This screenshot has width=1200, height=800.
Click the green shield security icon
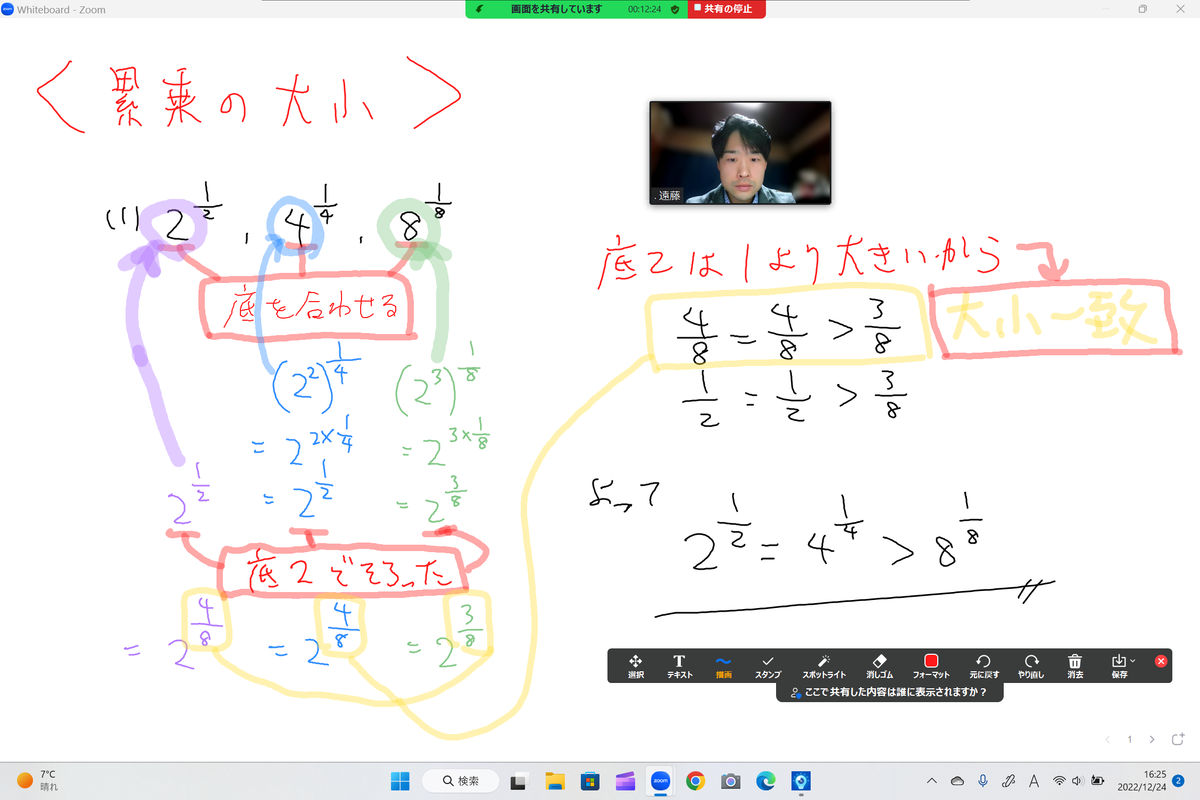pos(675,9)
